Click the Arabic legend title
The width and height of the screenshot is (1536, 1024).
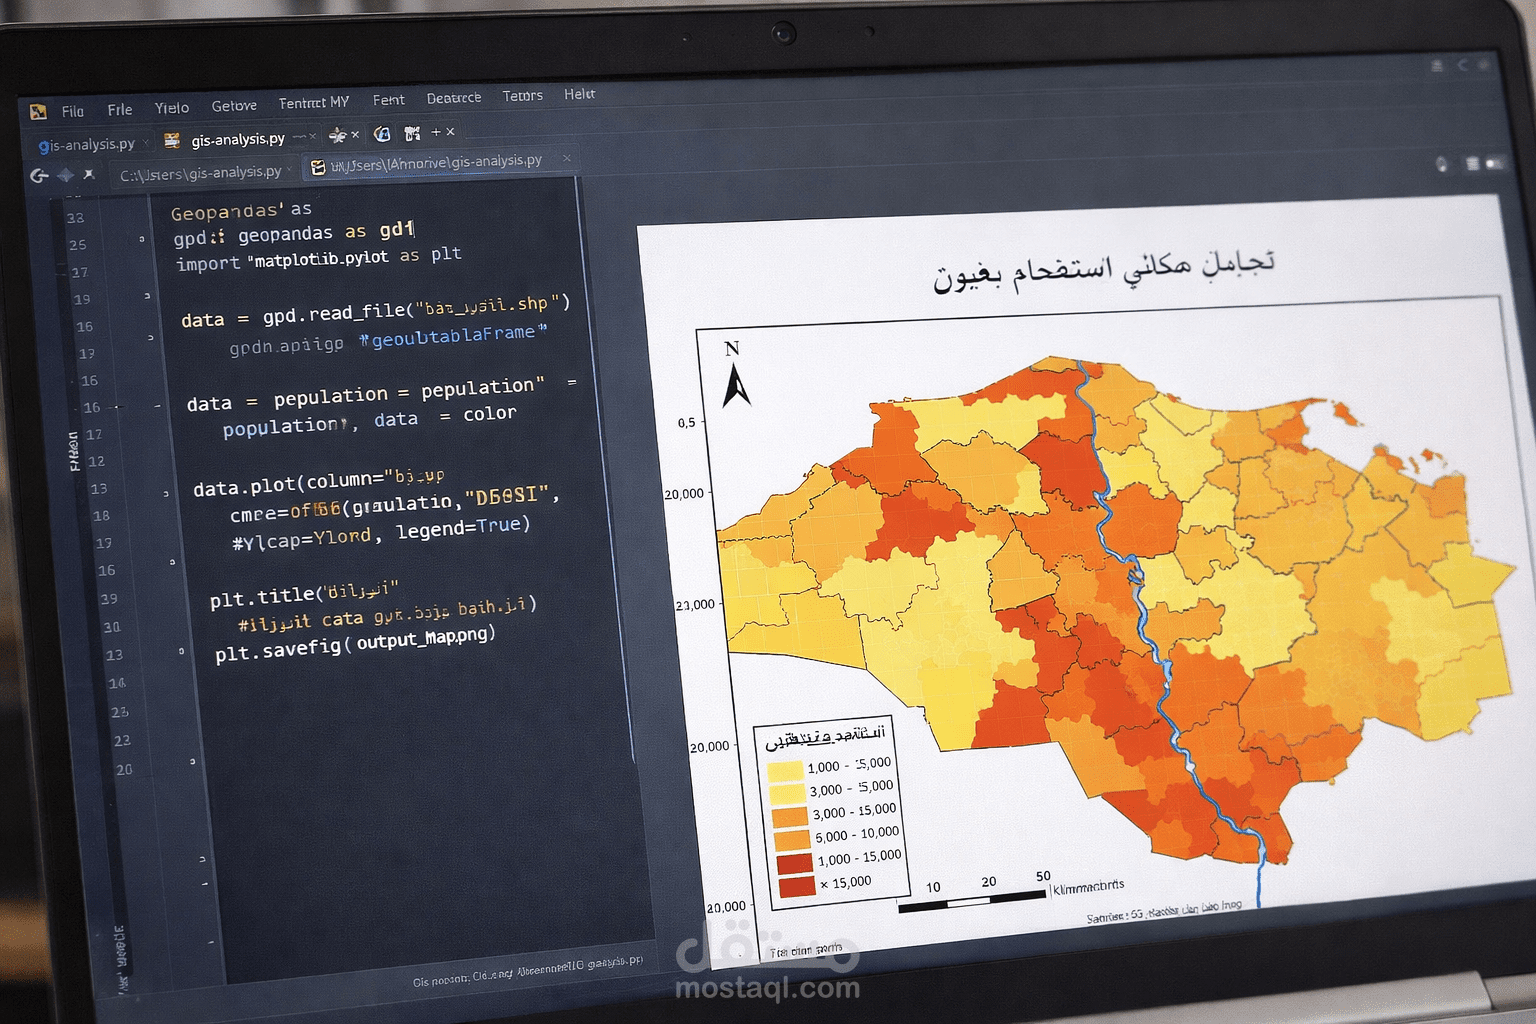(825, 737)
